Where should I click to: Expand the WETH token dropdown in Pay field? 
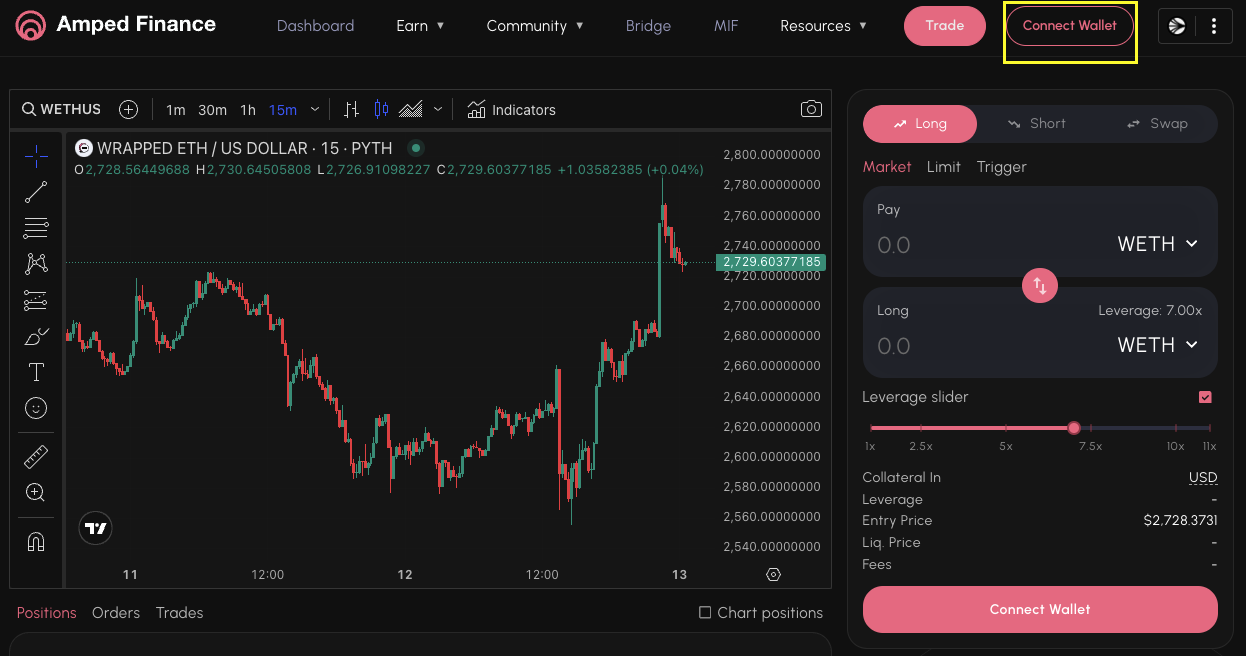pyautogui.click(x=1158, y=243)
